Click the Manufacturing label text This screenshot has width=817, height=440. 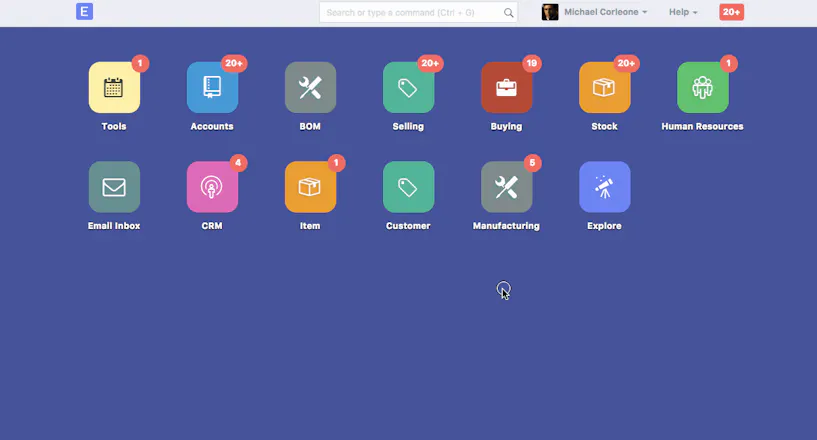tap(506, 226)
